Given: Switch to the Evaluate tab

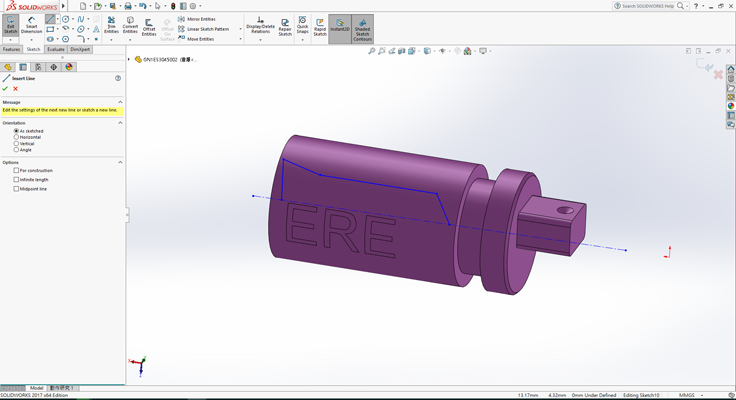Looking at the screenshot, I should [x=56, y=49].
